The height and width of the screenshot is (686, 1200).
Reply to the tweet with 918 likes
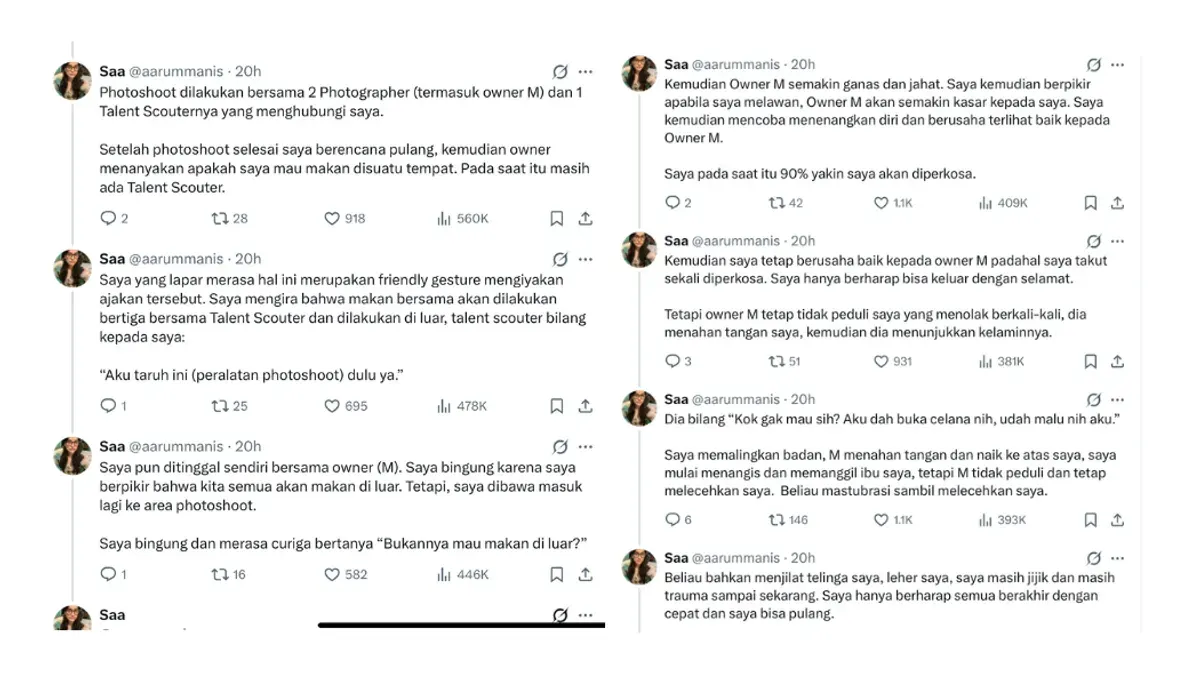pyautogui.click(x=109, y=218)
